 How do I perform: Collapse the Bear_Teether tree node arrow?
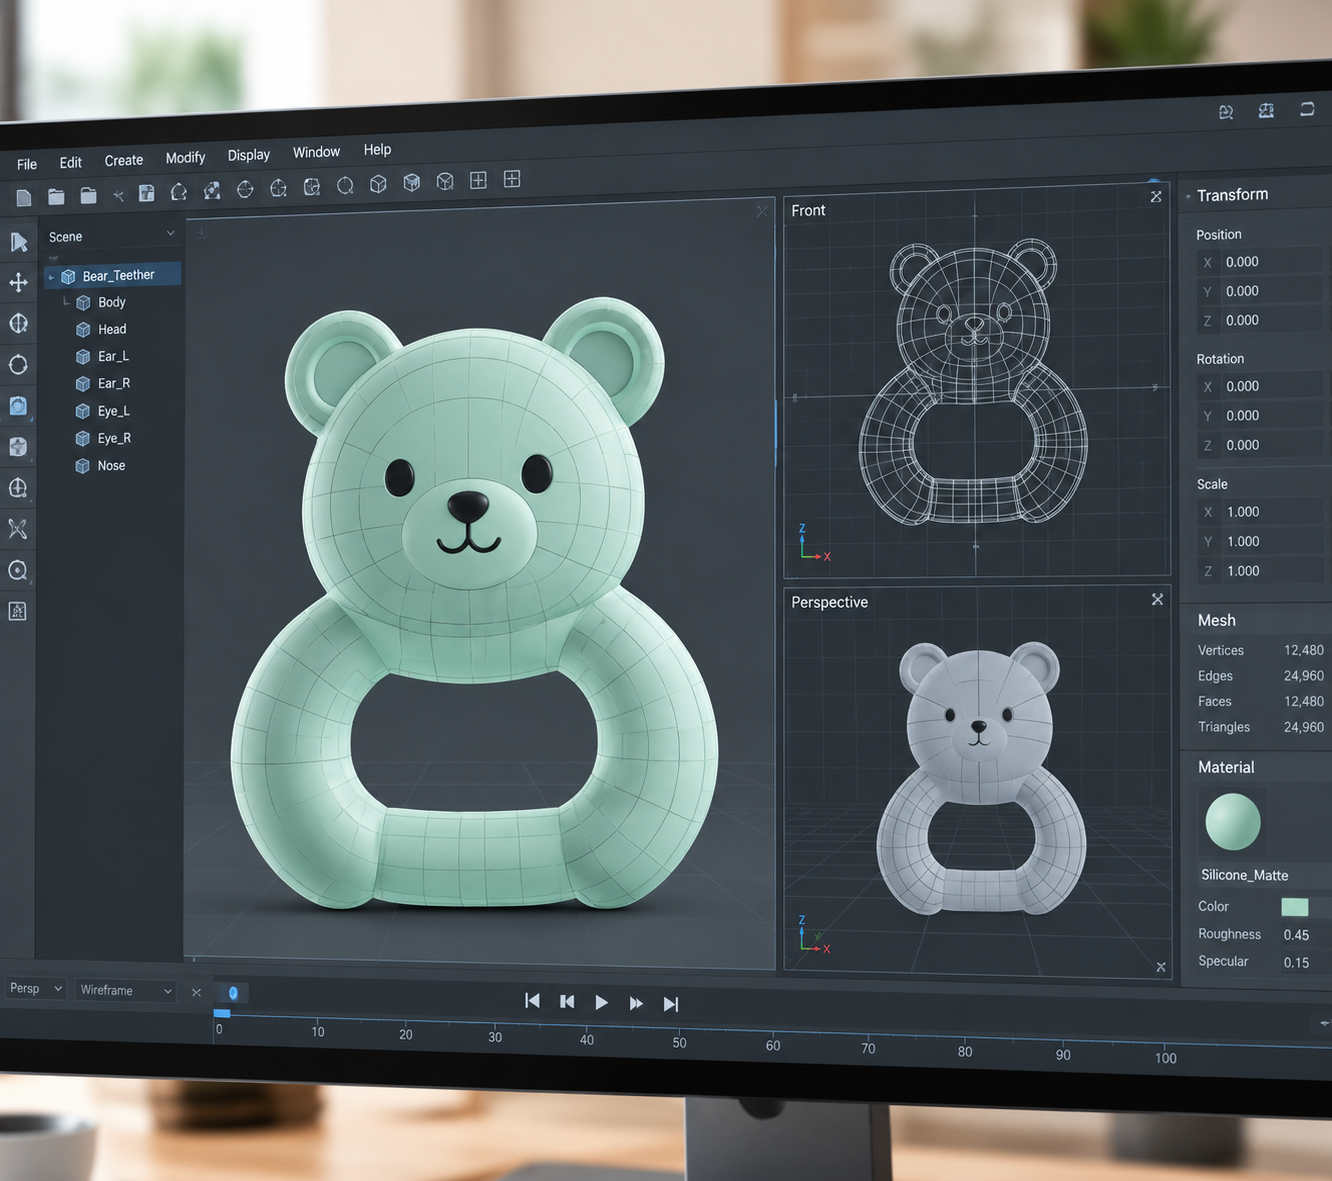pyautogui.click(x=51, y=277)
